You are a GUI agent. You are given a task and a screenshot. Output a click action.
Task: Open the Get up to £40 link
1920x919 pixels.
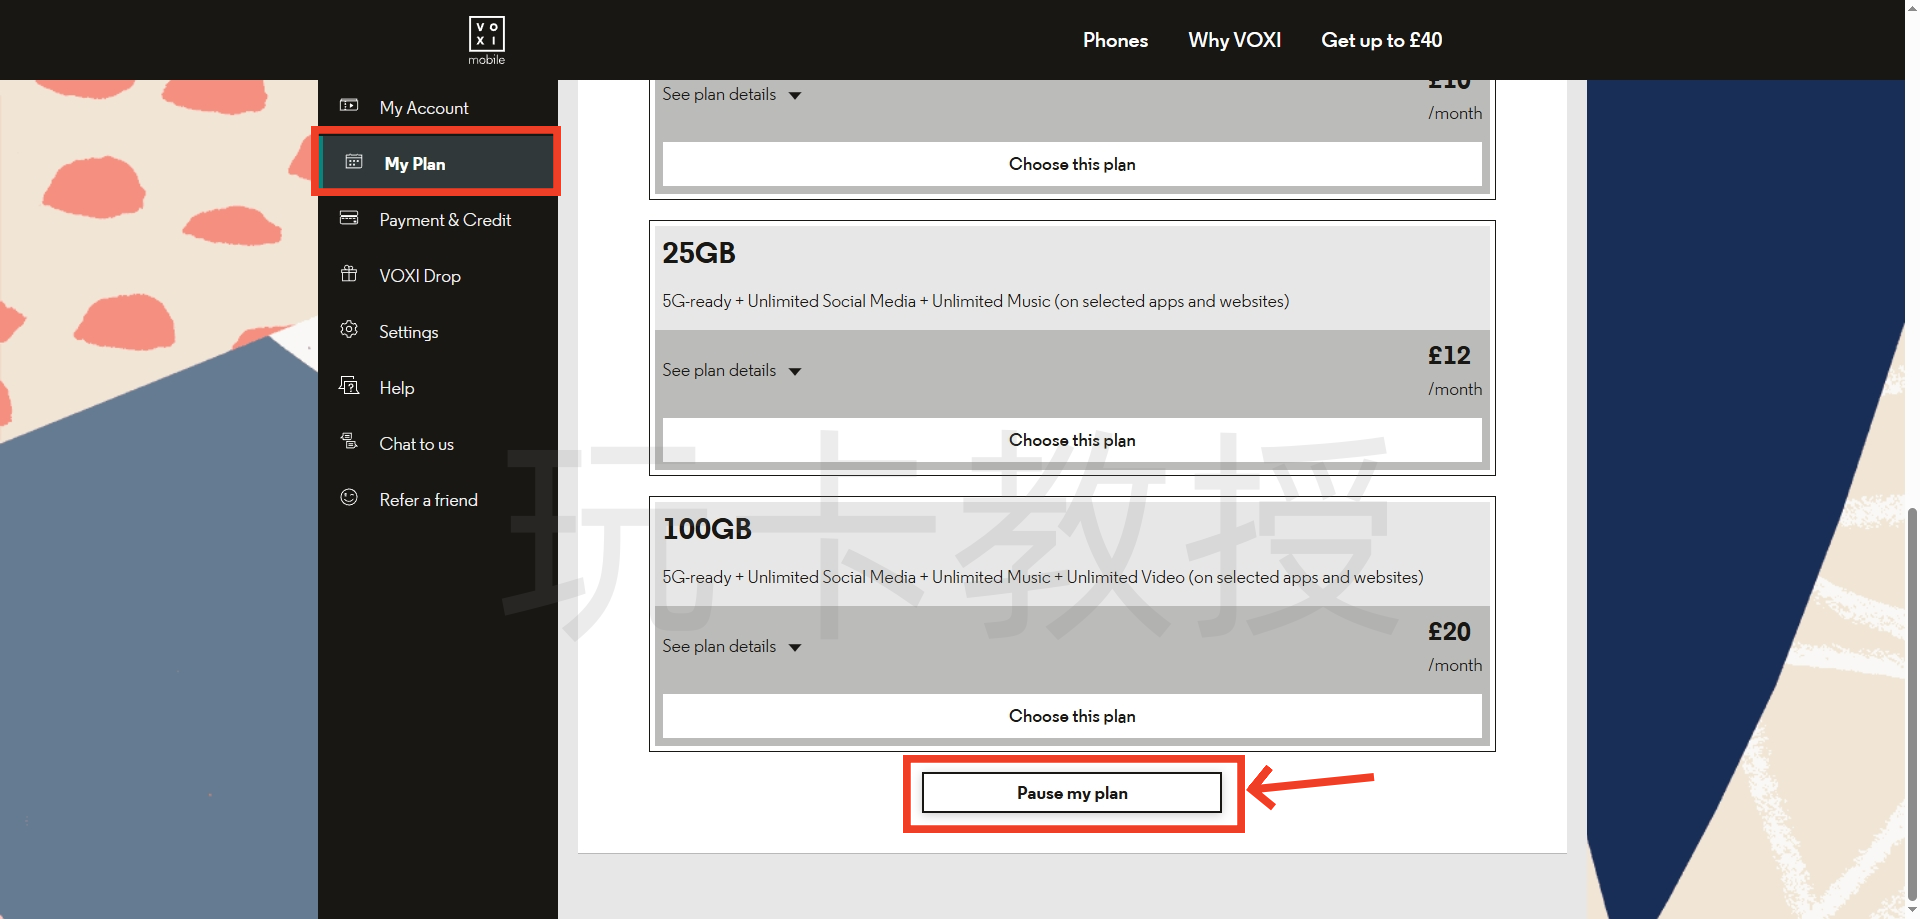click(1381, 40)
